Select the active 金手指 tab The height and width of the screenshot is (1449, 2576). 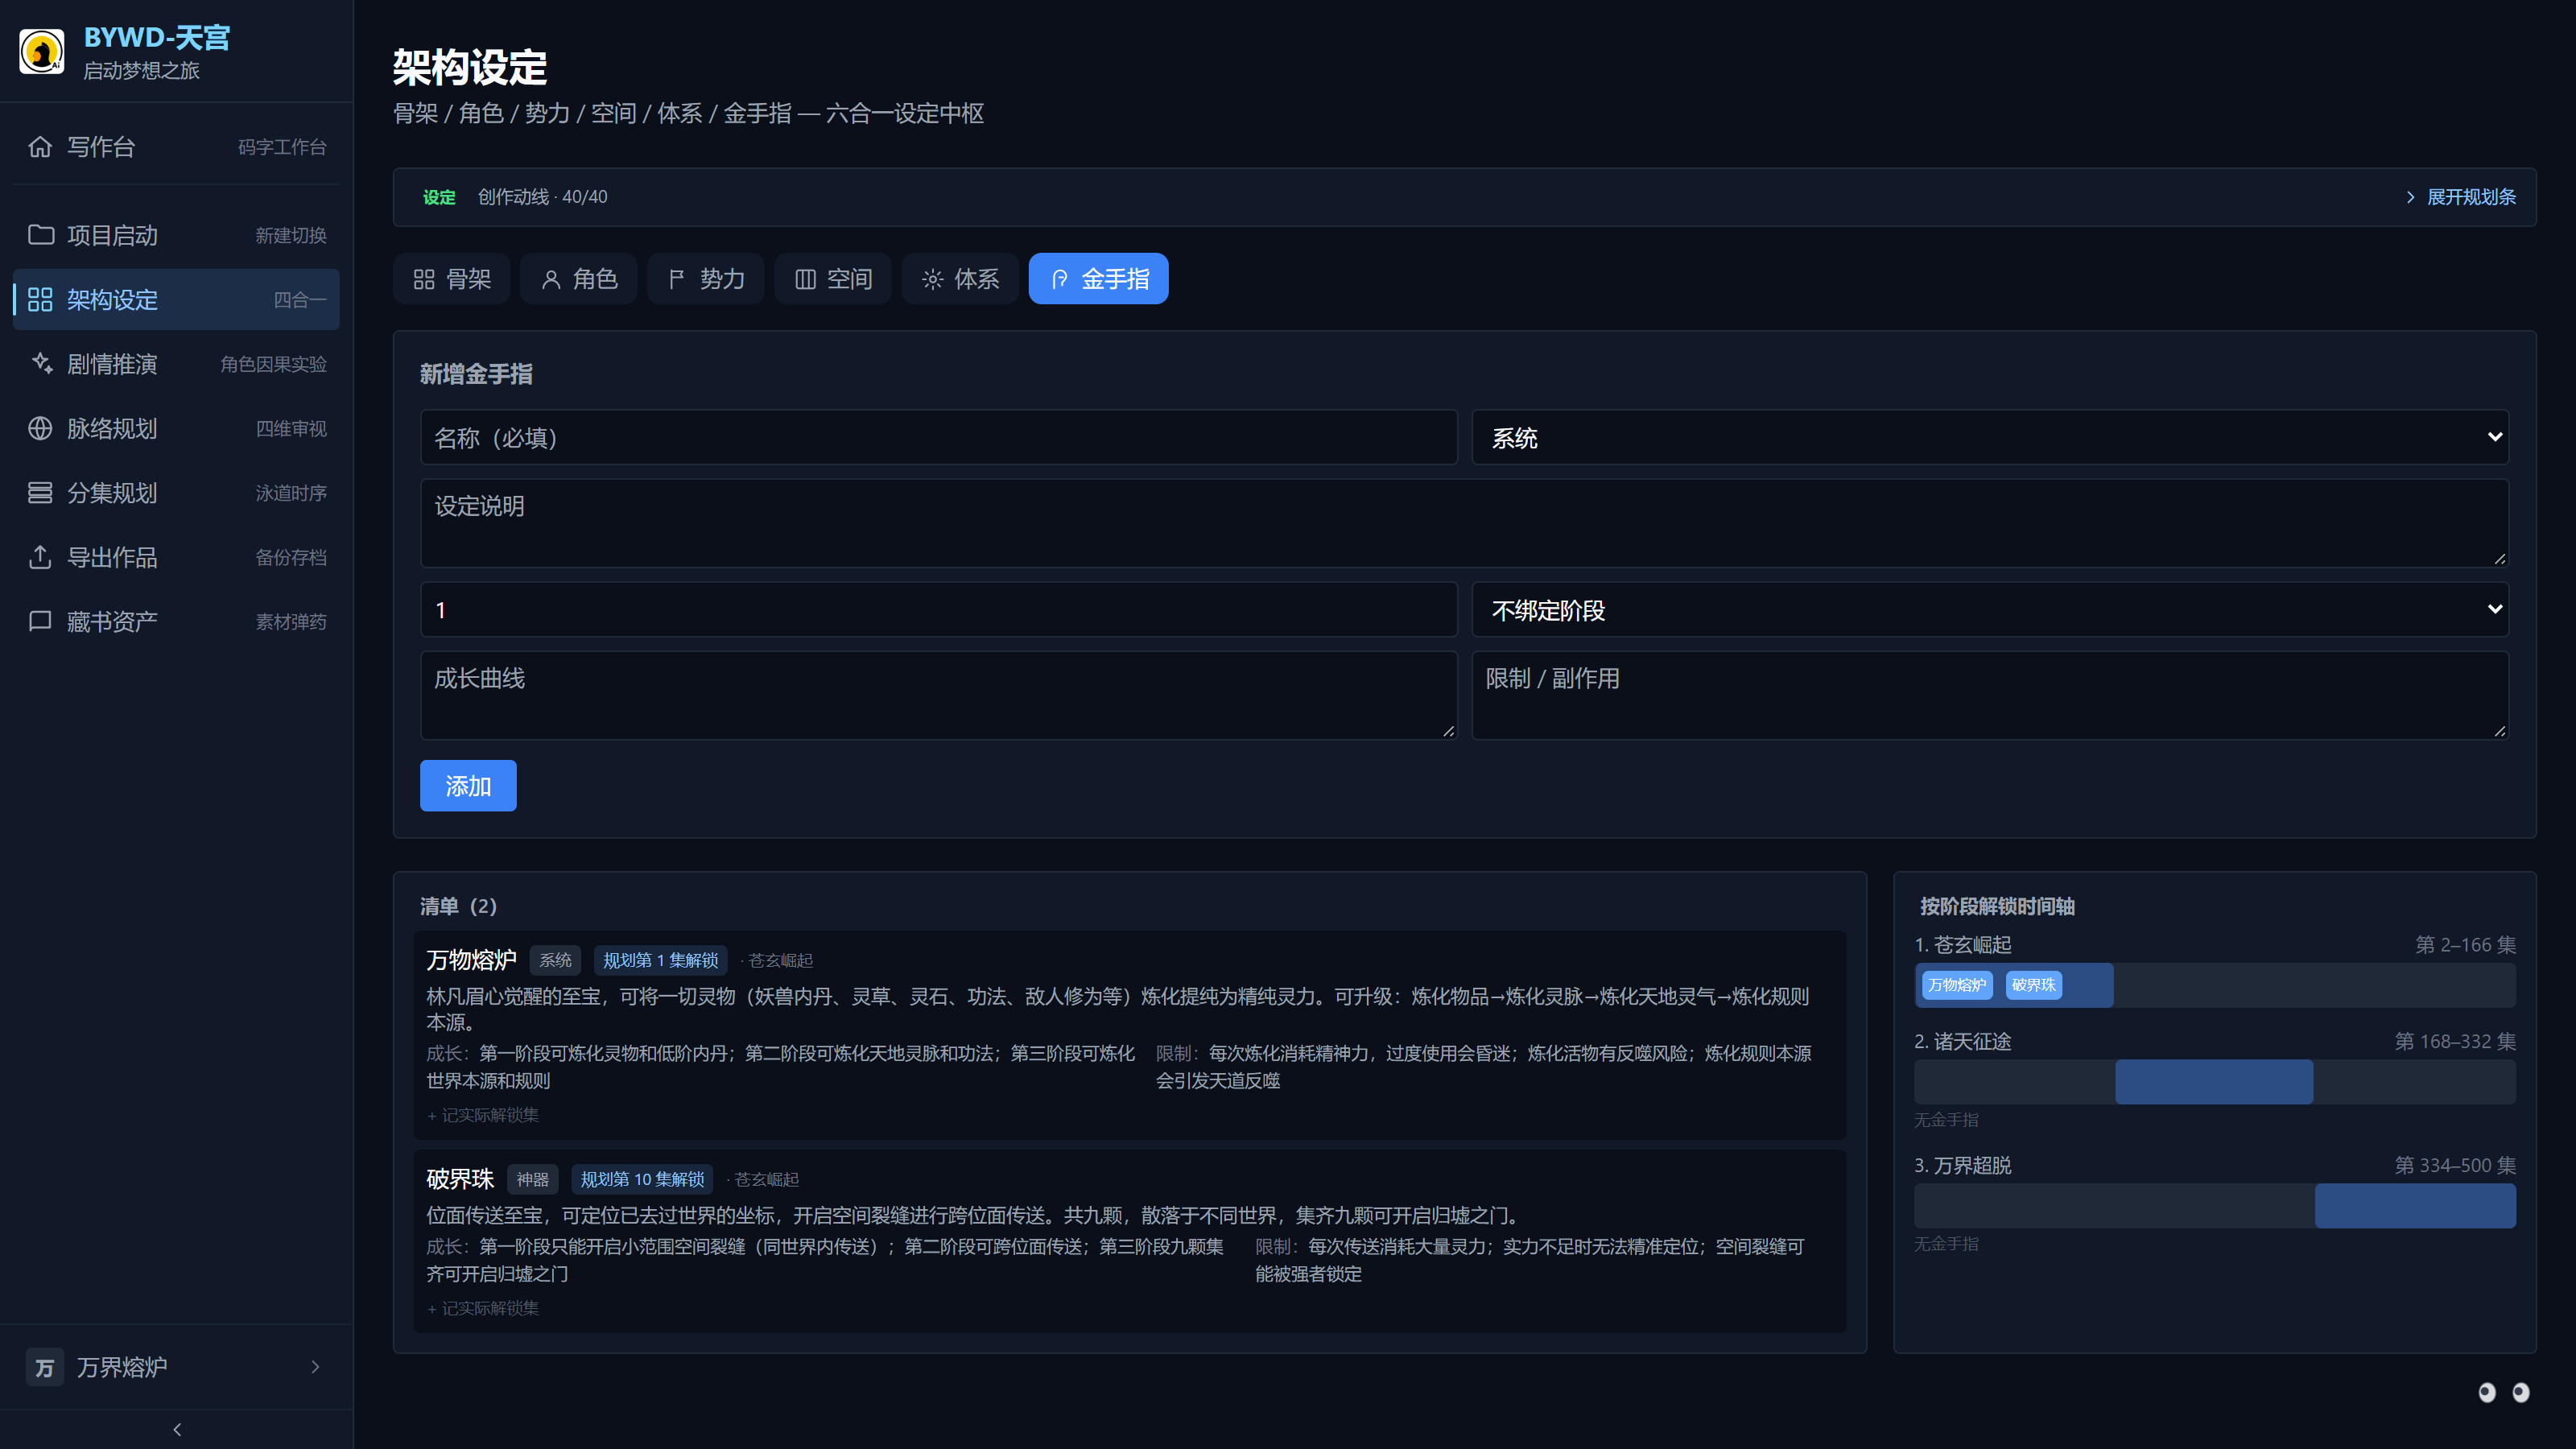[1098, 278]
